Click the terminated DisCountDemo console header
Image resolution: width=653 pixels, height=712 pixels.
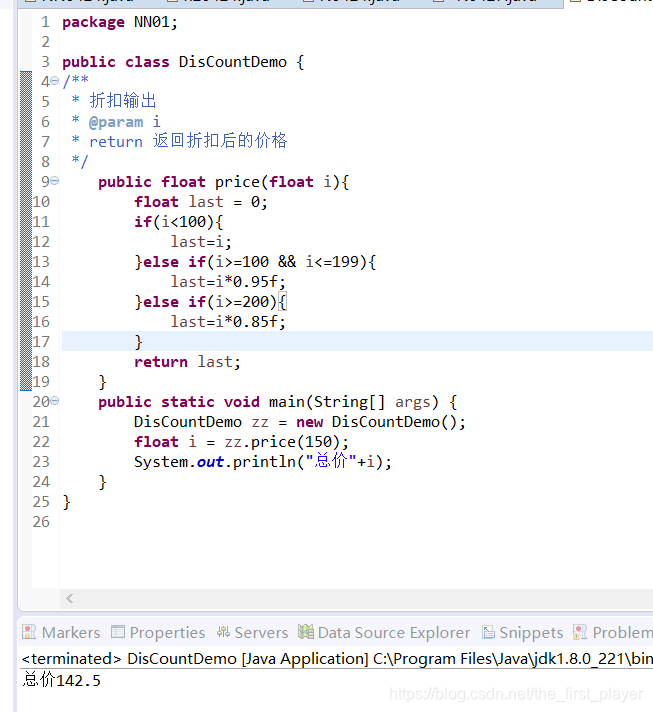[337, 658]
